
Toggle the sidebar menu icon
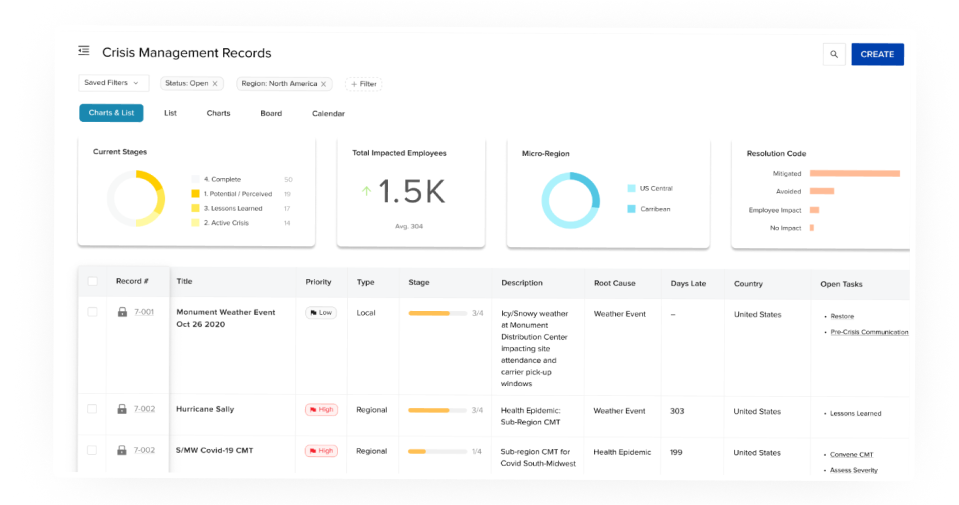click(x=84, y=51)
